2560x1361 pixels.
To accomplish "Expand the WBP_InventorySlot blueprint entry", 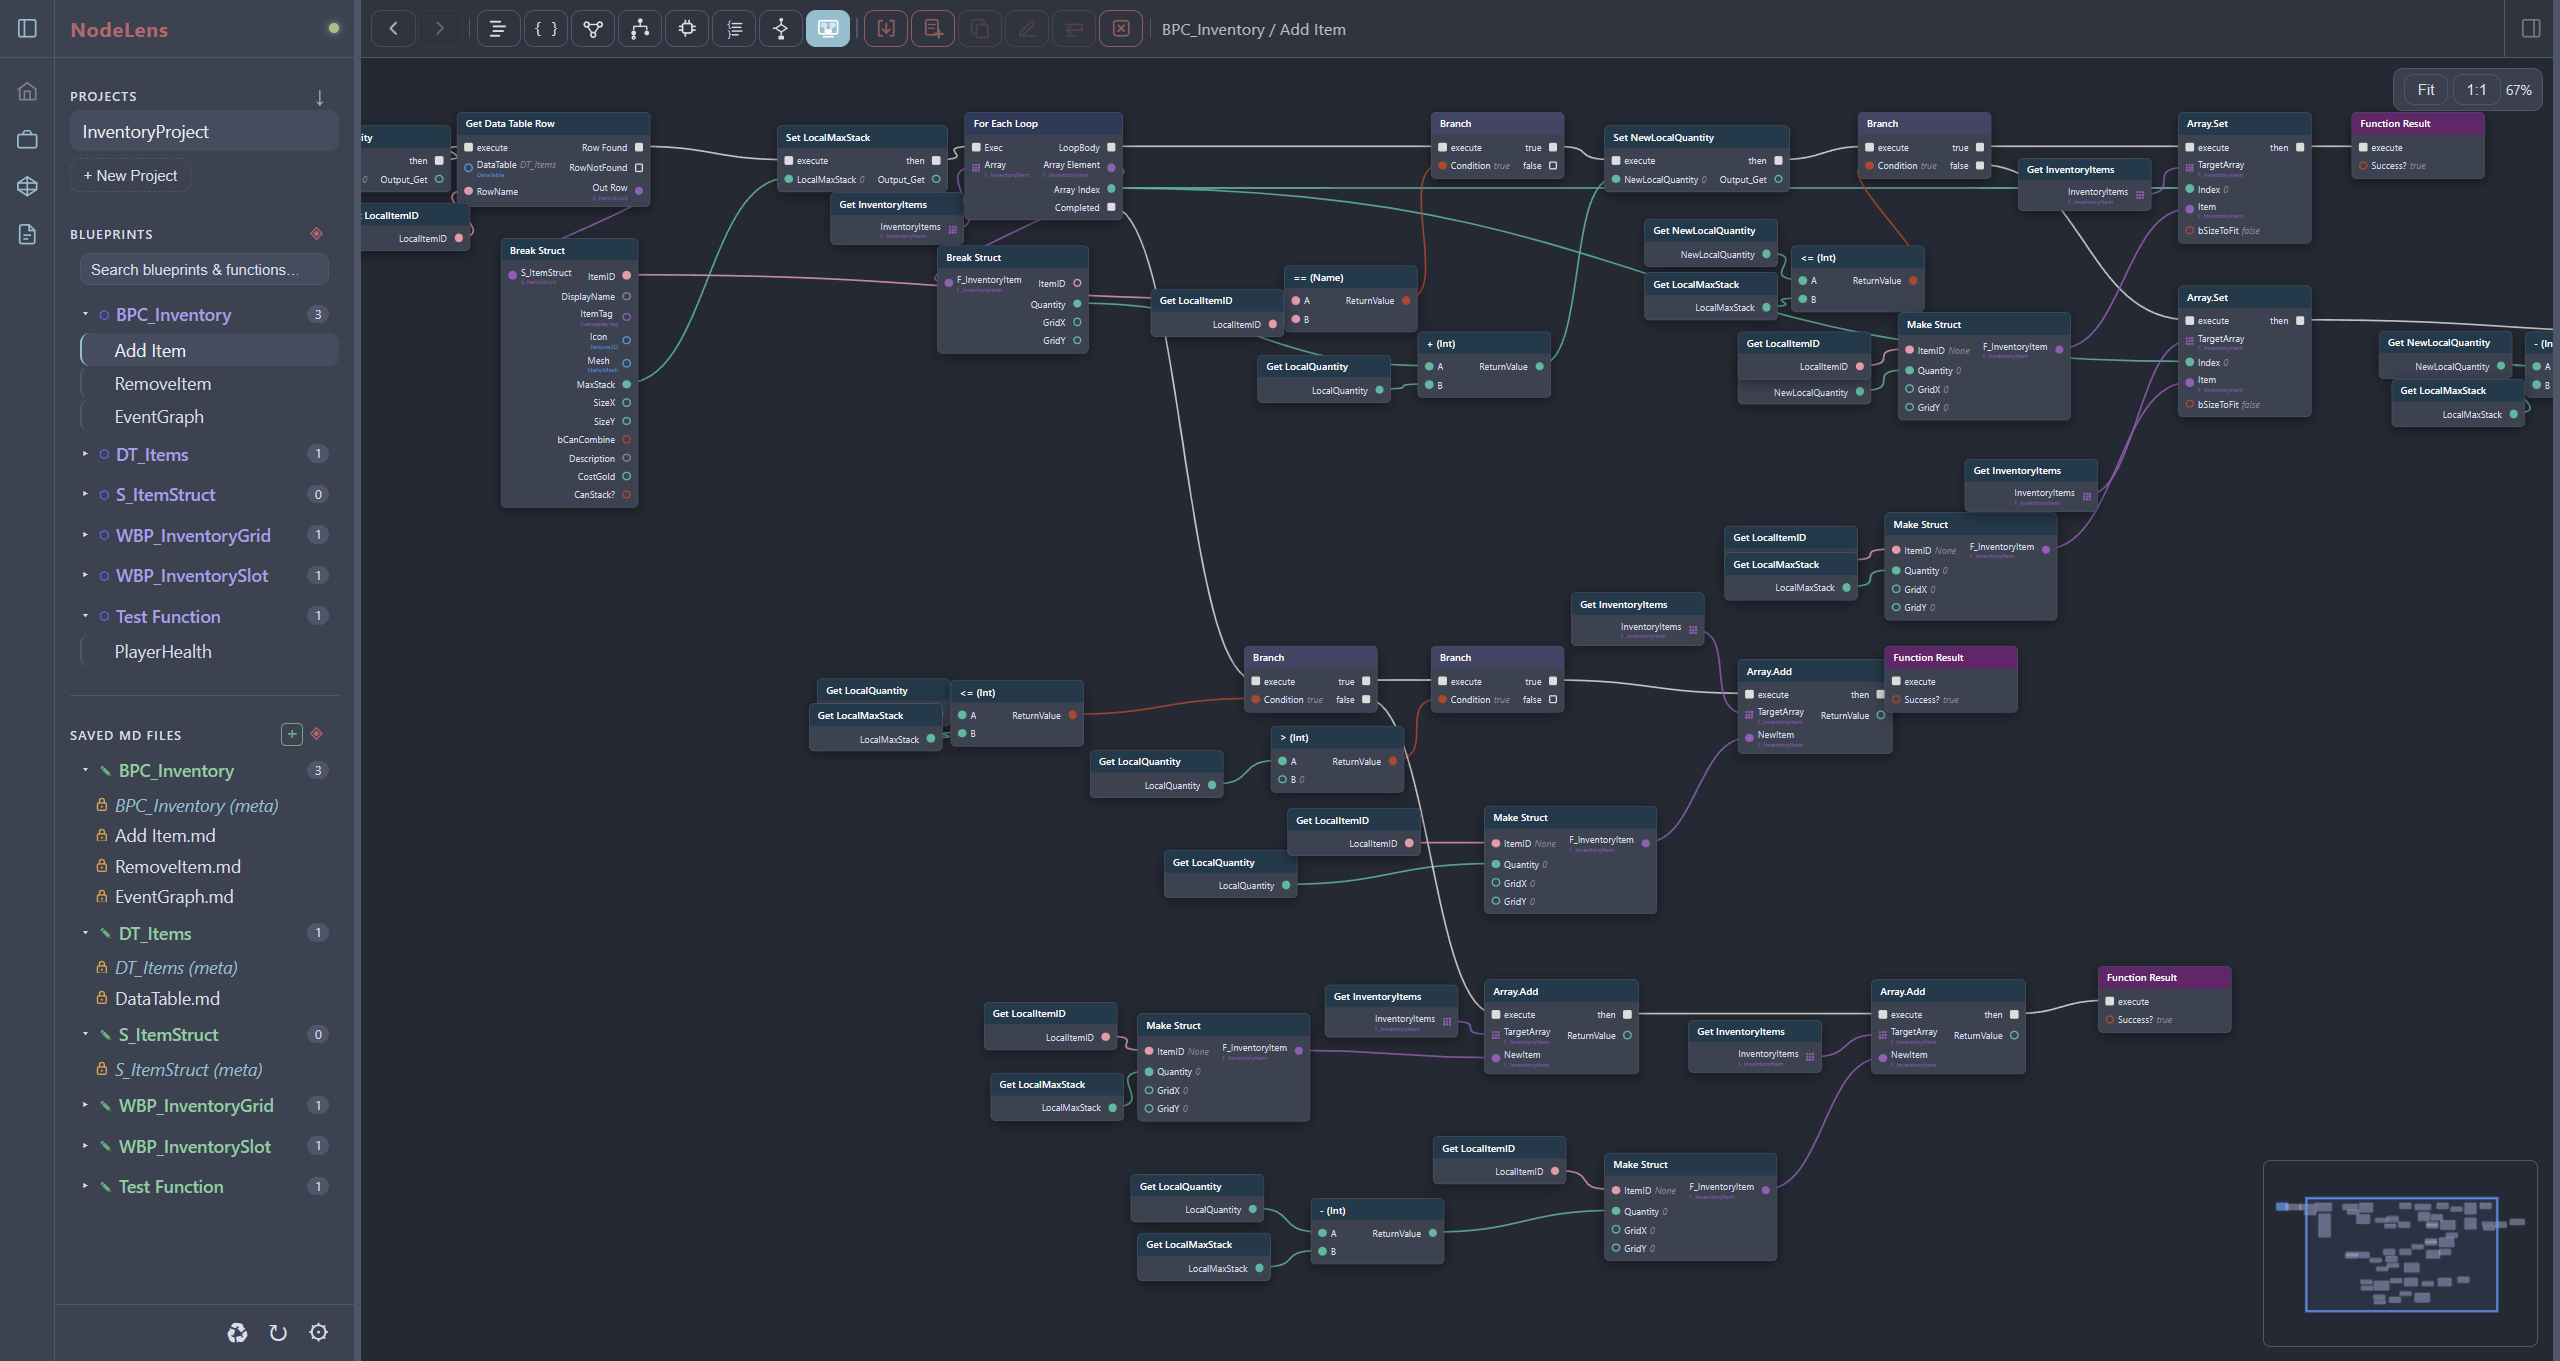I will point(86,575).
